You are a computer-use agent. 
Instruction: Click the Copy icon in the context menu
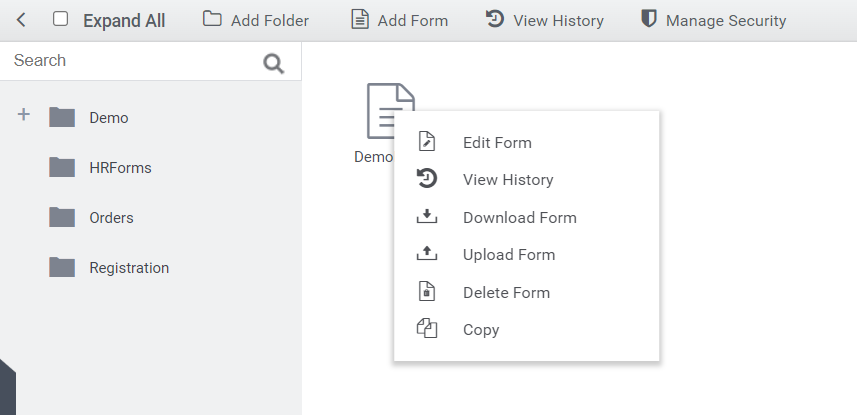427,329
